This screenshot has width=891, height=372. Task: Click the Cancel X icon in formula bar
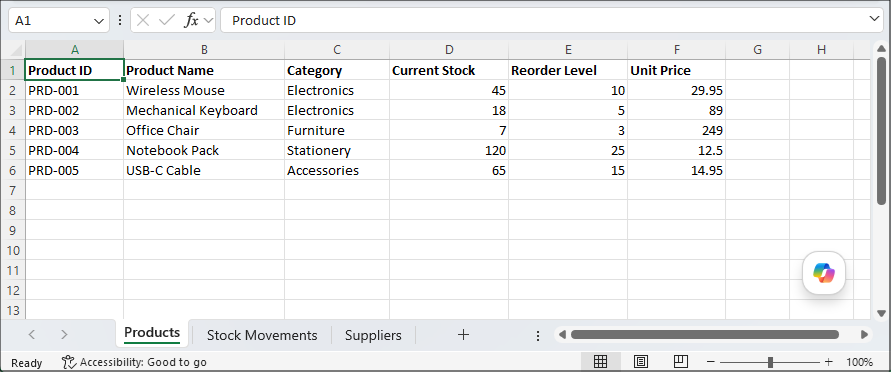[x=143, y=20]
